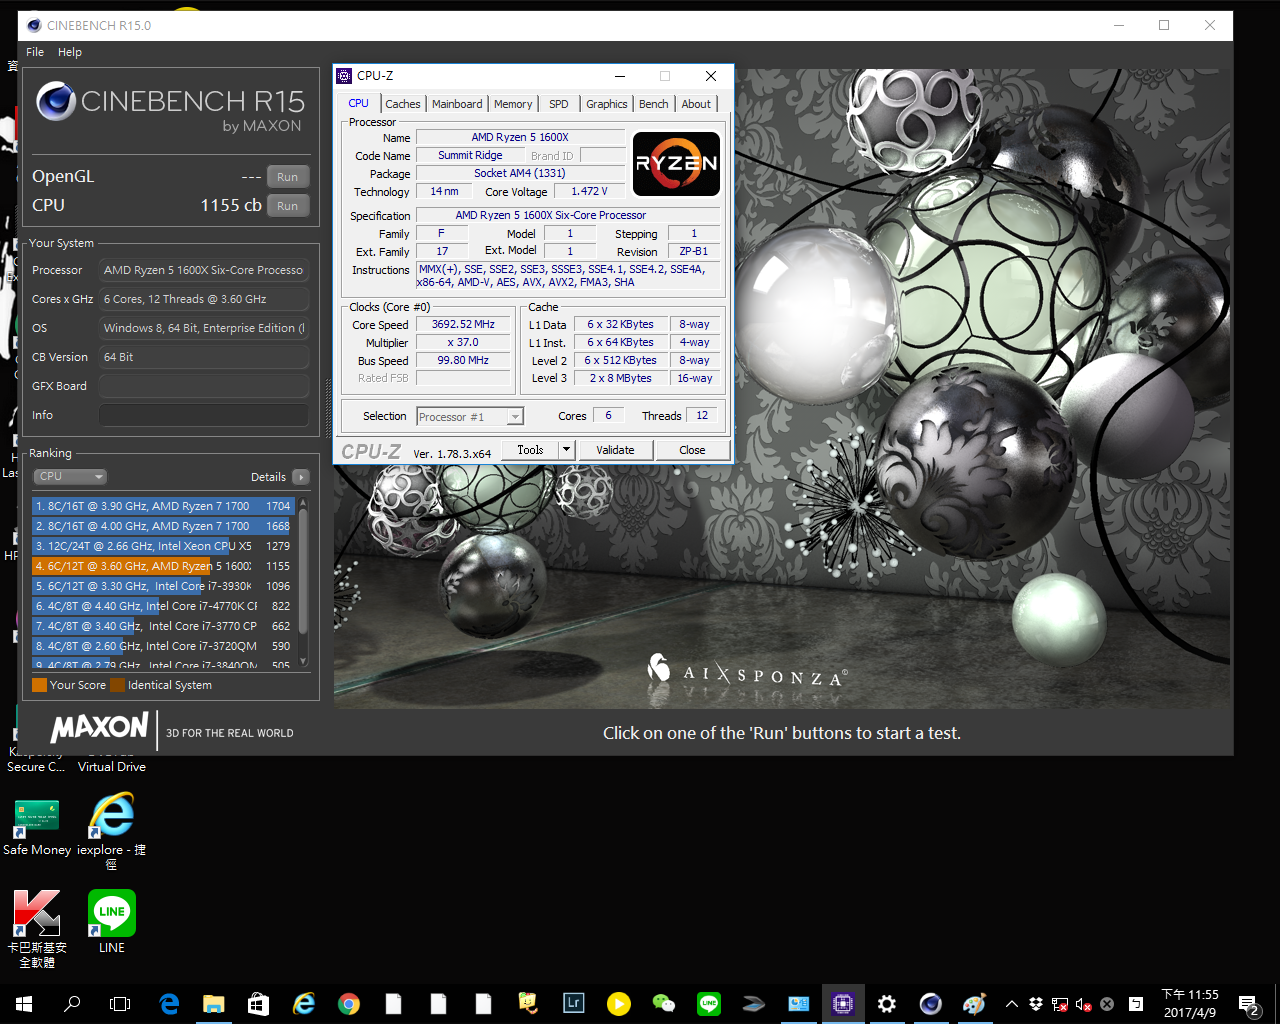Open the File menu in Cinebench

click(x=35, y=52)
